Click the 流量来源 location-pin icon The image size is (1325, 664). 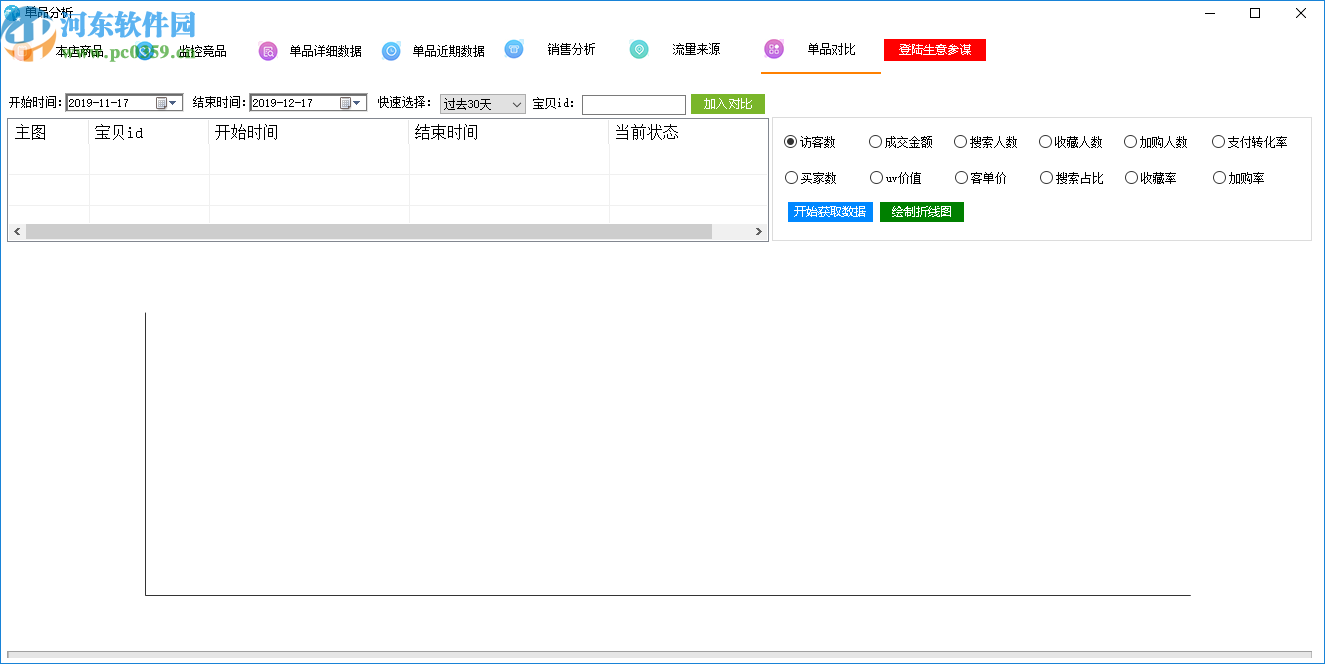tap(639, 49)
